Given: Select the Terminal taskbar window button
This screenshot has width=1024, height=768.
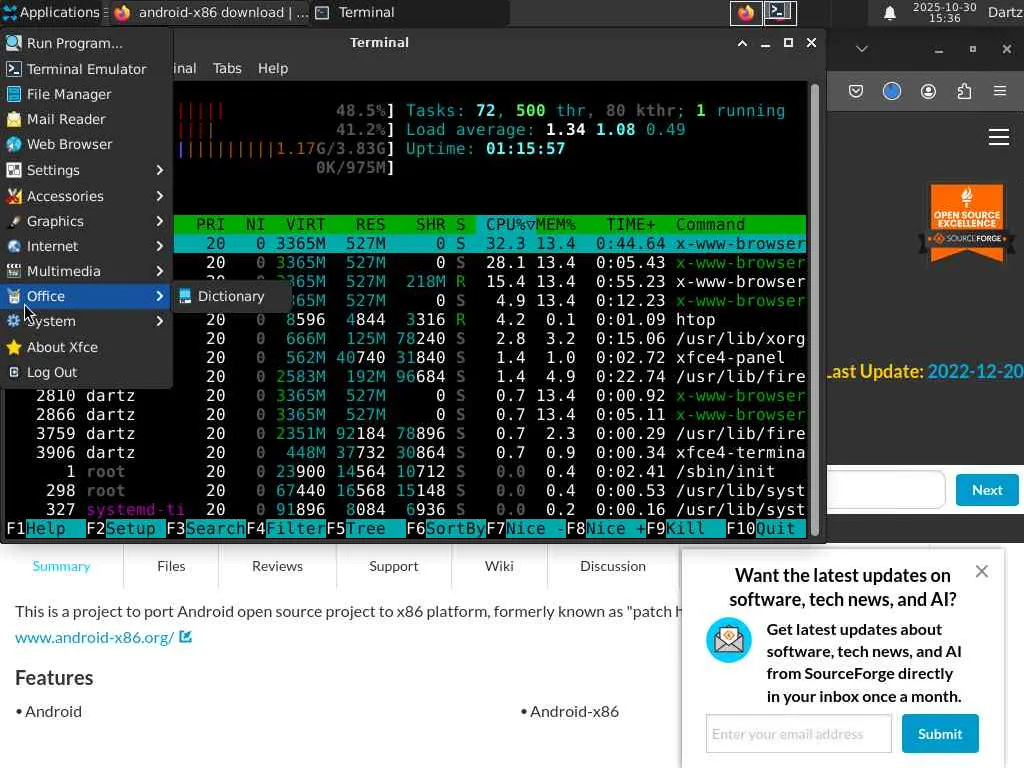Looking at the screenshot, I should click(x=409, y=12).
